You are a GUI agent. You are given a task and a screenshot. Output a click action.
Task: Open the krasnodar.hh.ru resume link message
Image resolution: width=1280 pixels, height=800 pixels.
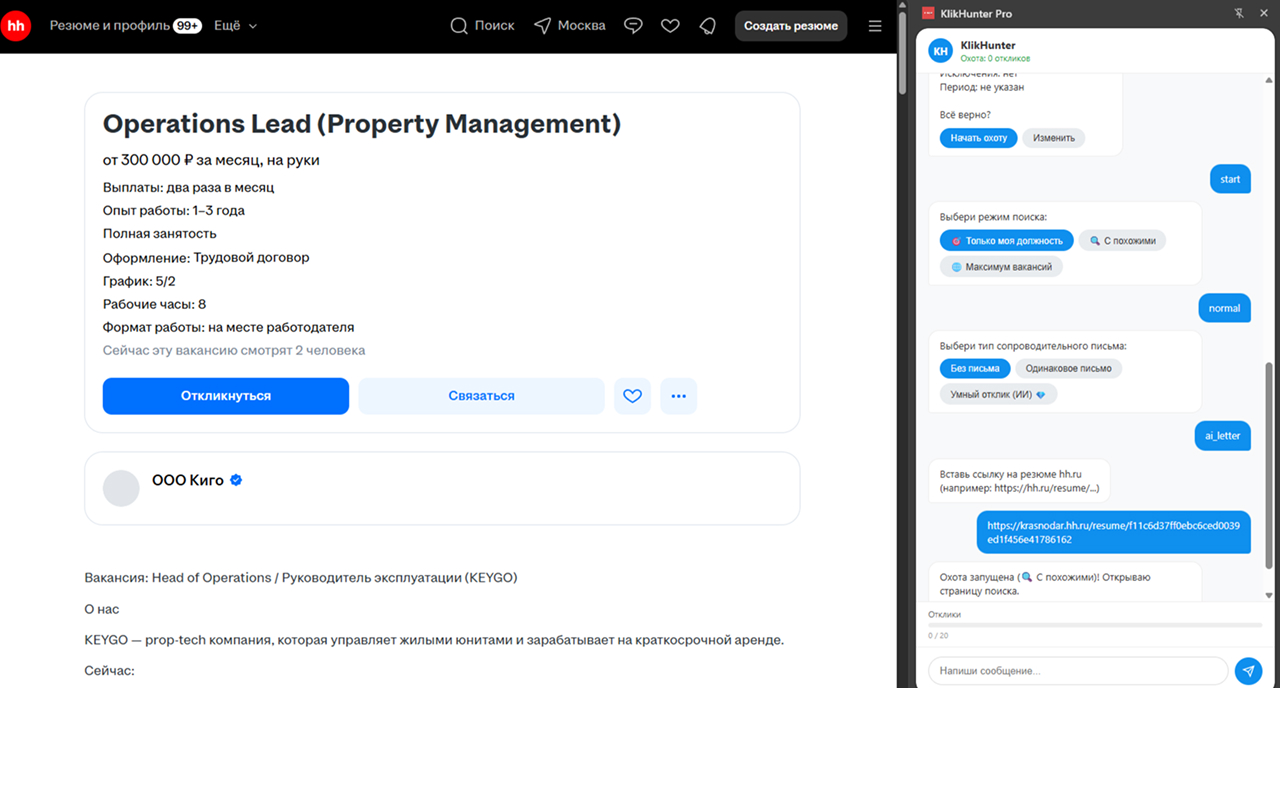pyautogui.click(x=1113, y=532)
